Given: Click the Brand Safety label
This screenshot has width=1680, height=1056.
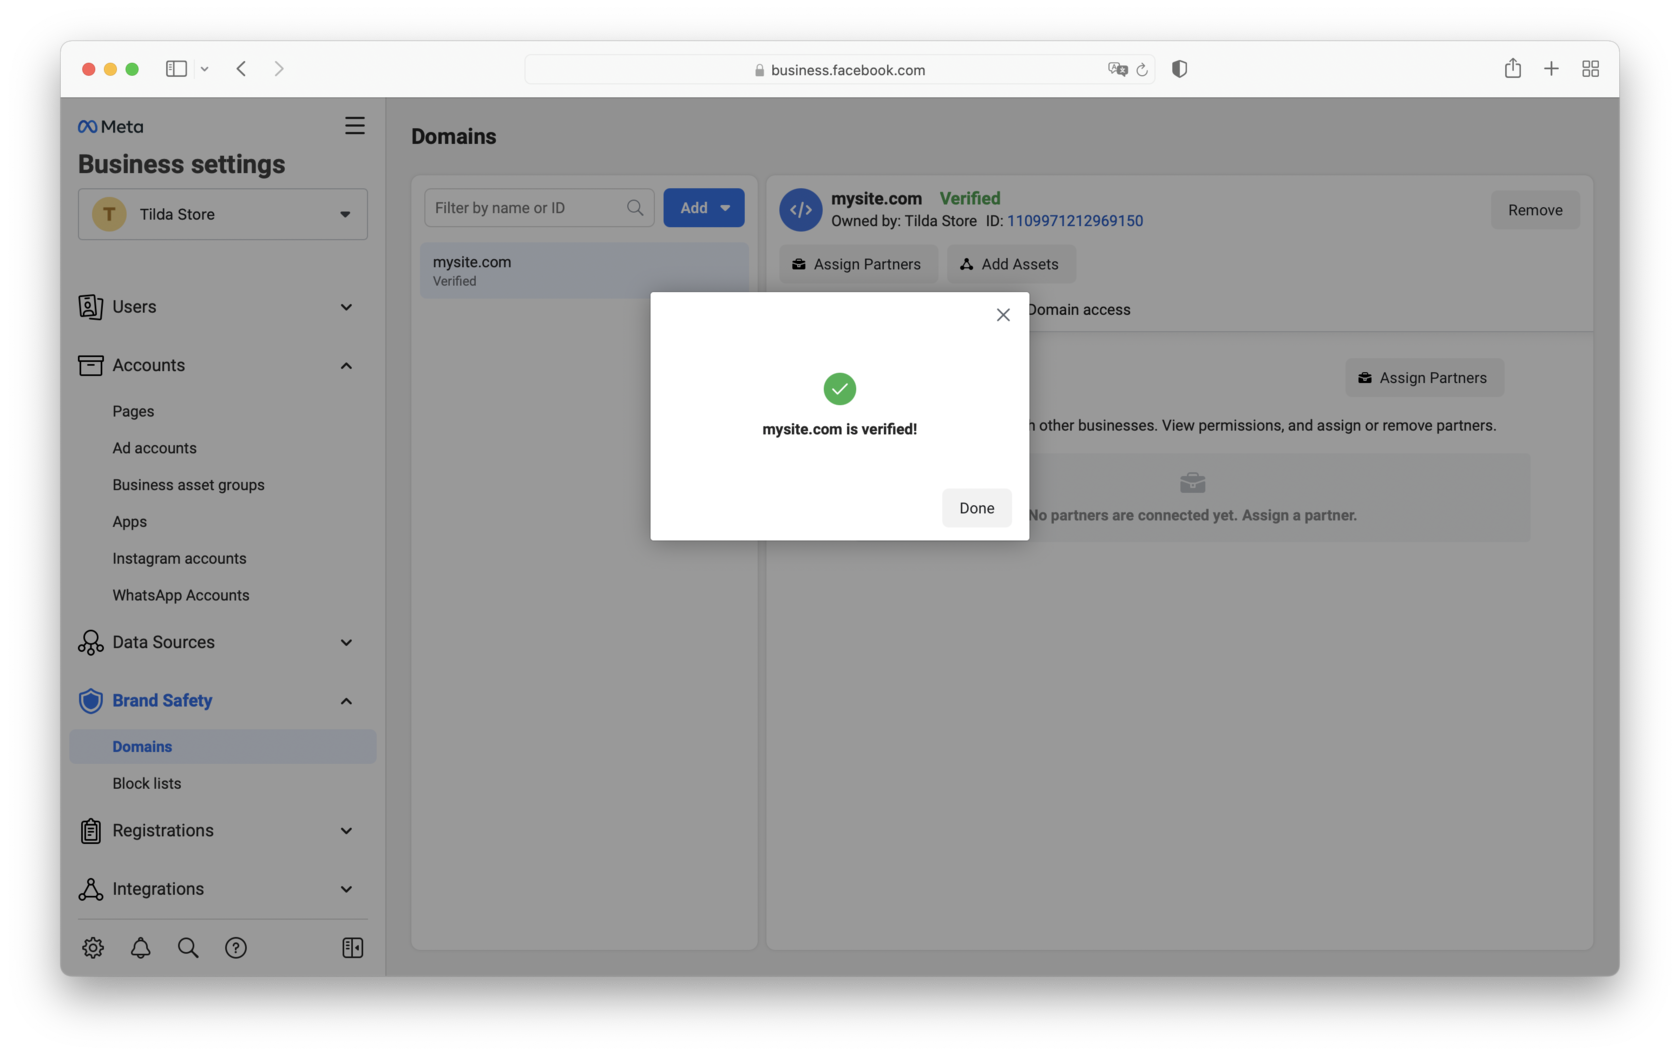Looking at the screenshot, I should pyautogui.click(x=162, y=701).
